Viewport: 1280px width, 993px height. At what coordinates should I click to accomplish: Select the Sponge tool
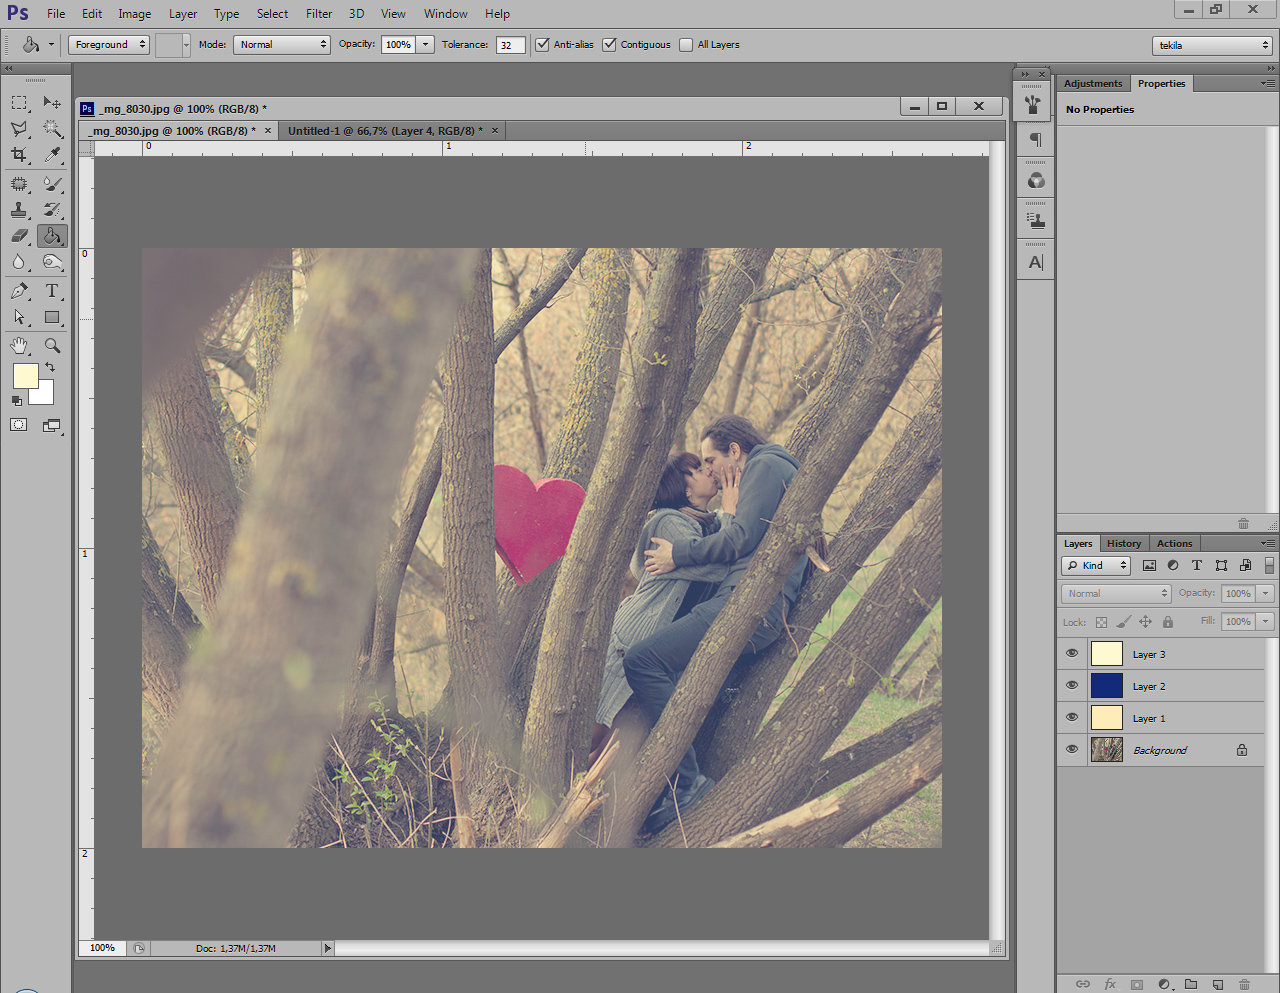(52, 262)
